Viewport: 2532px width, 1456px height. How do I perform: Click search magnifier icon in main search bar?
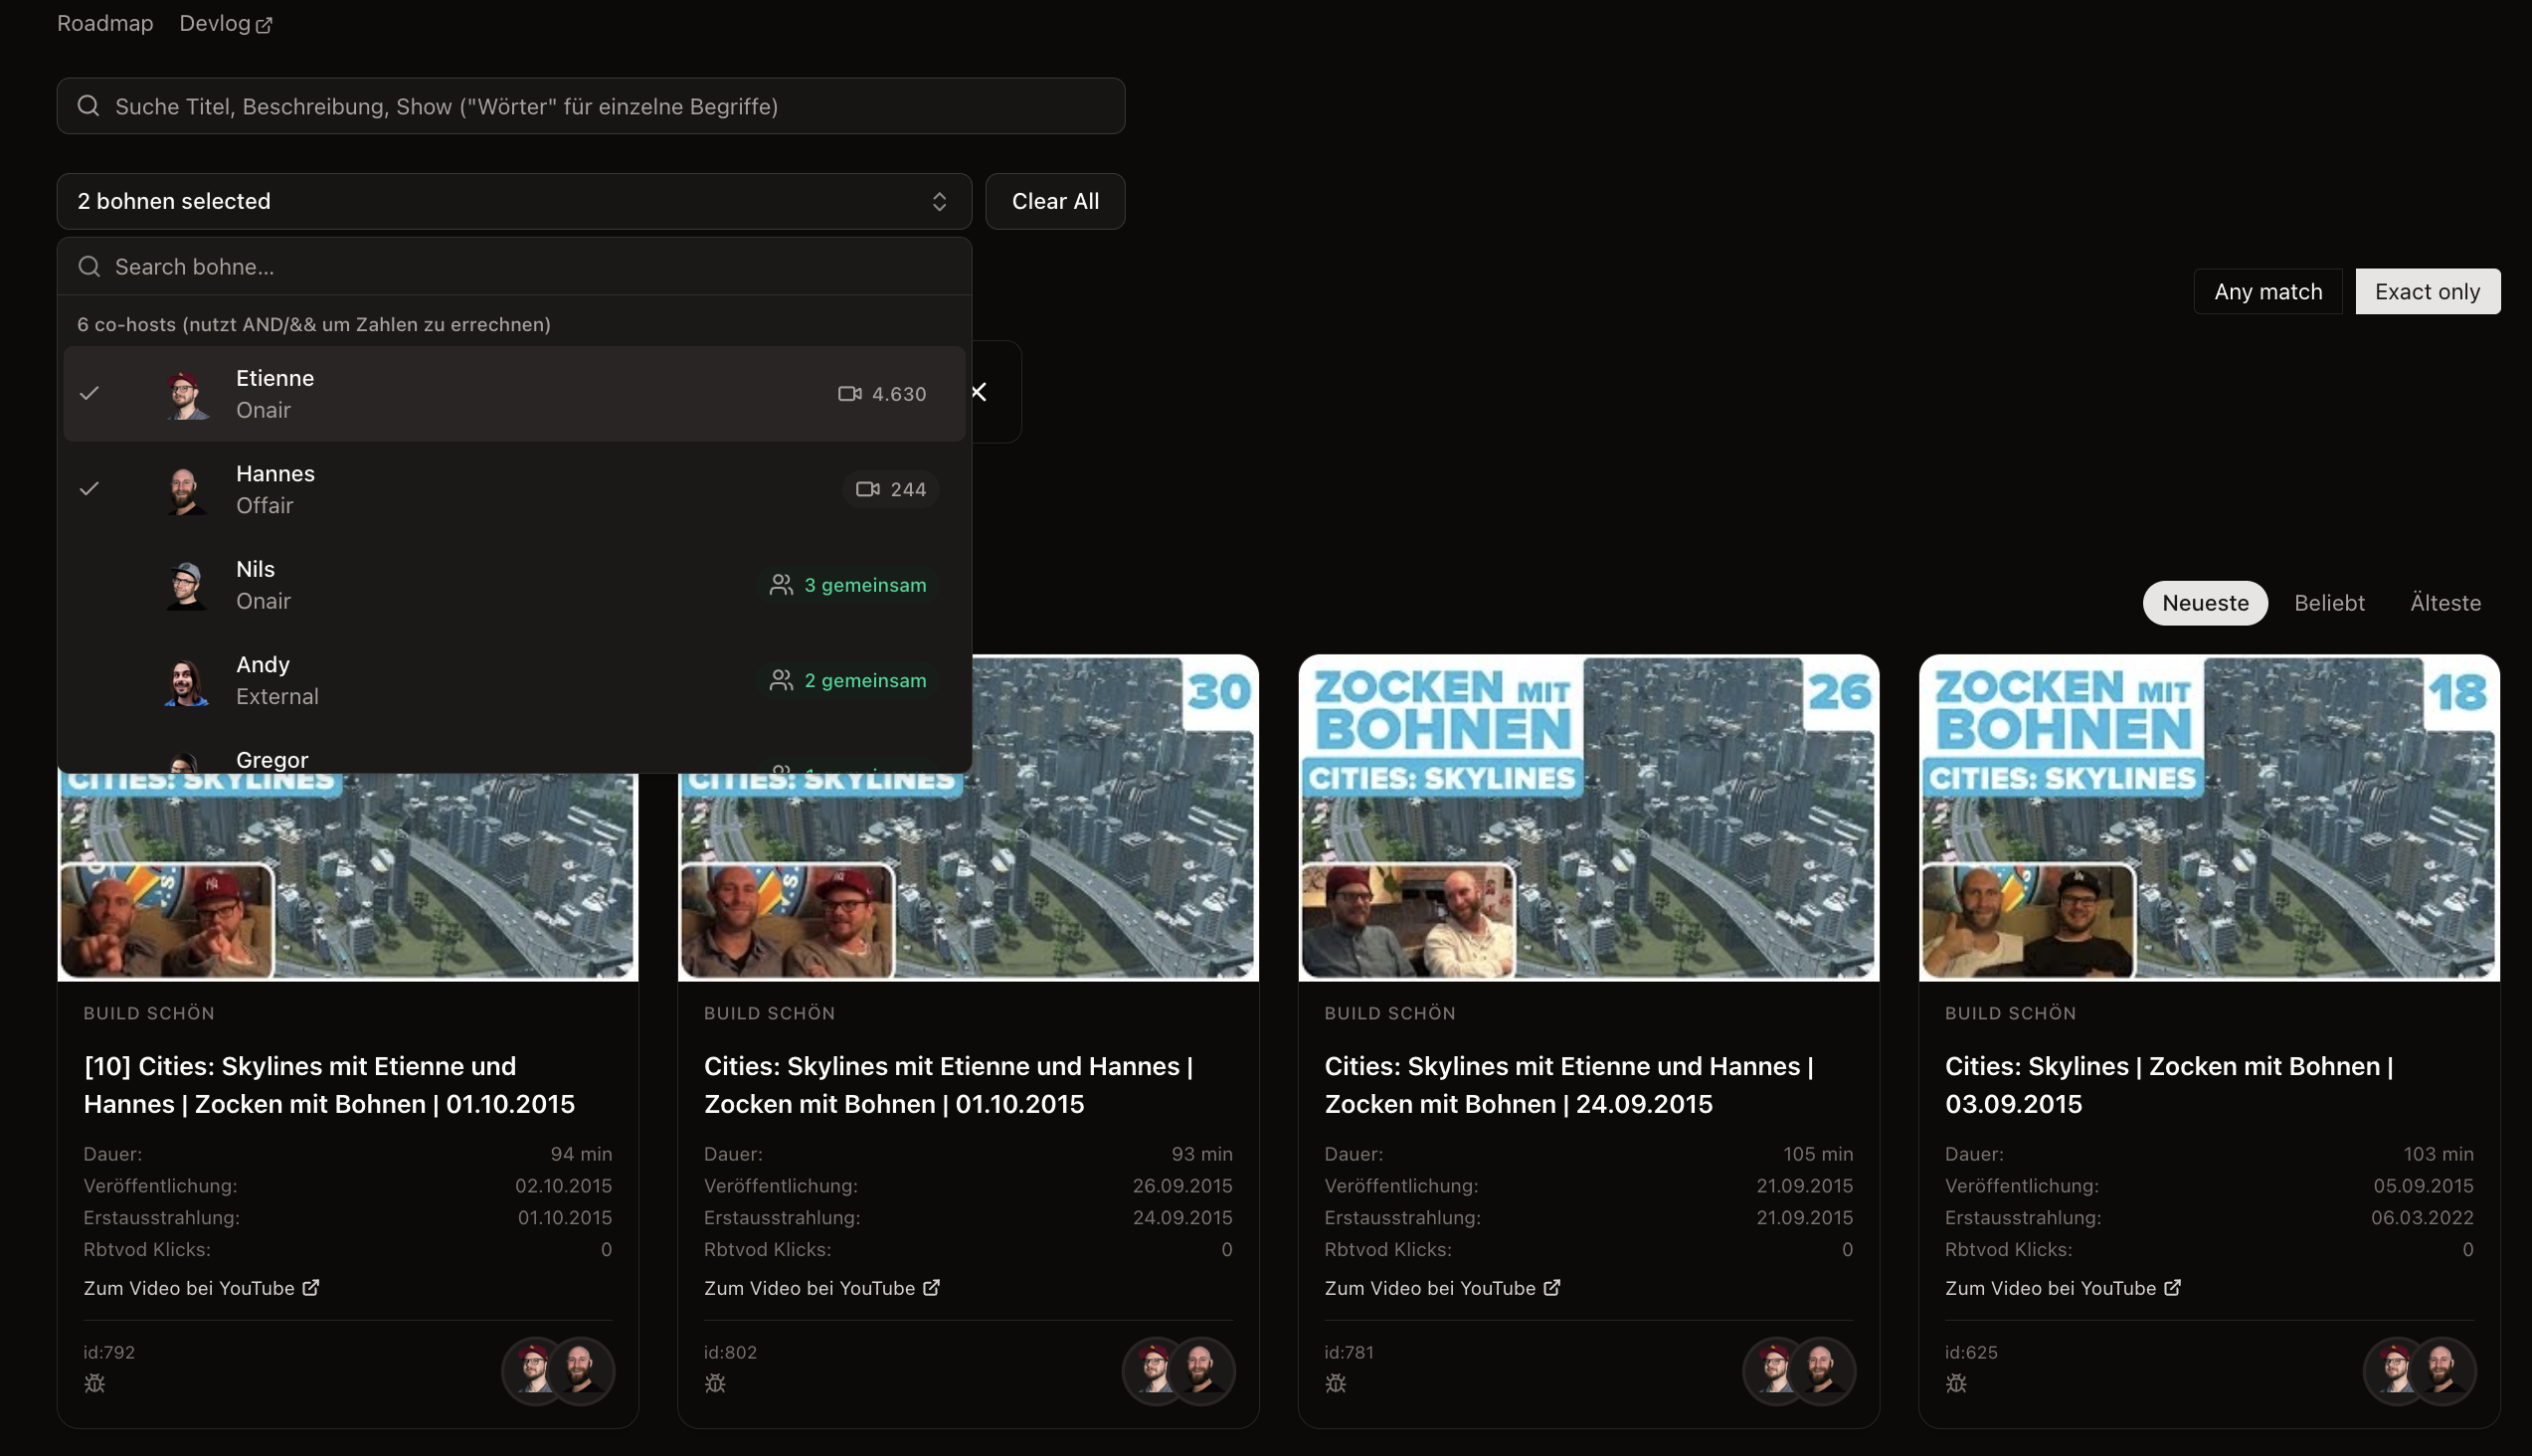click(89, 106)
